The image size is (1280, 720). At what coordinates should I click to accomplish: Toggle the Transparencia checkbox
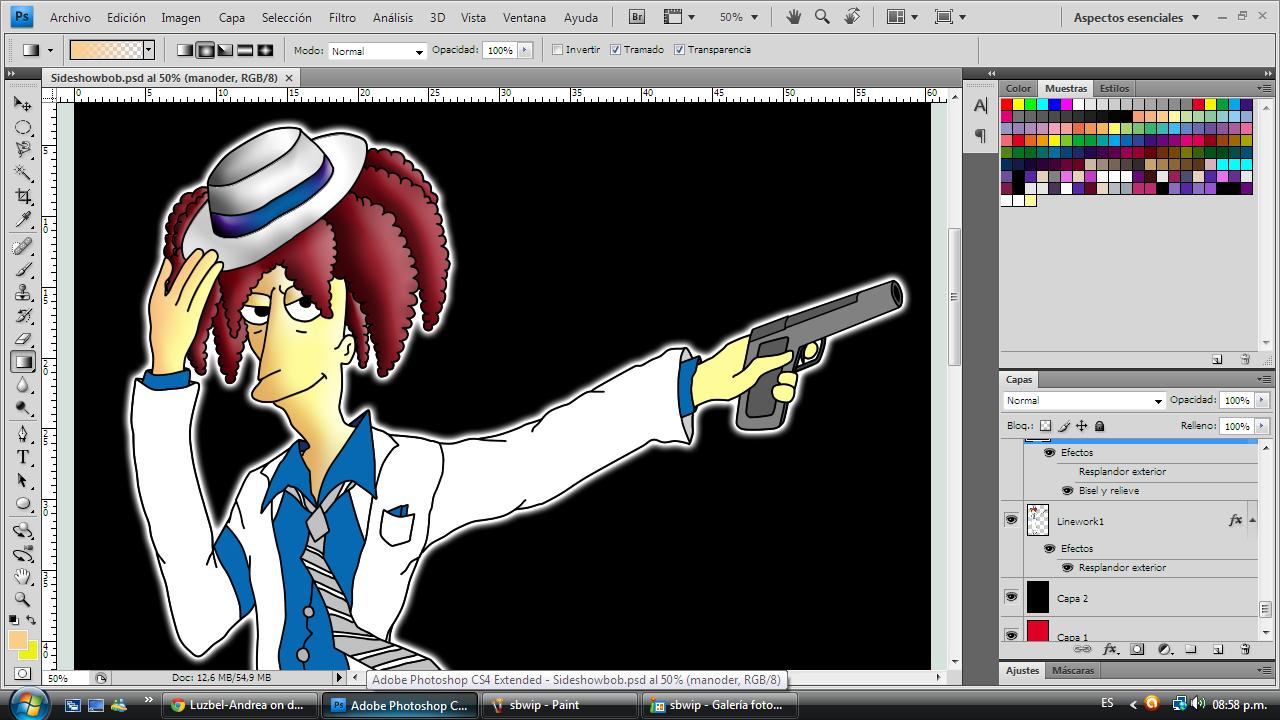(680, 50)
